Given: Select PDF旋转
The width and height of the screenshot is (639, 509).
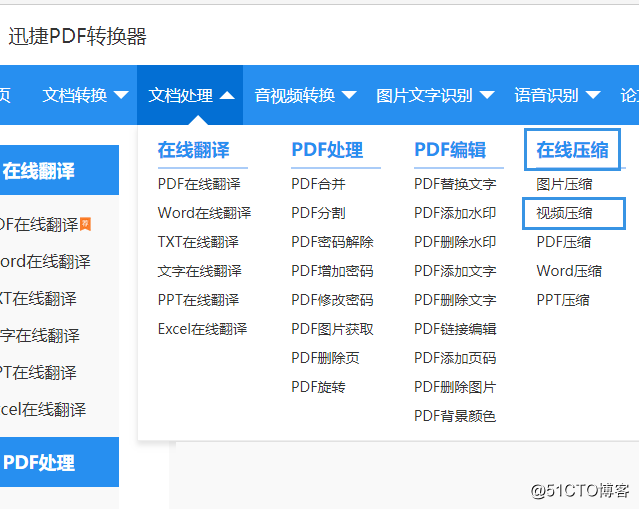Looking at the screenshot, I should click(318, 387).
